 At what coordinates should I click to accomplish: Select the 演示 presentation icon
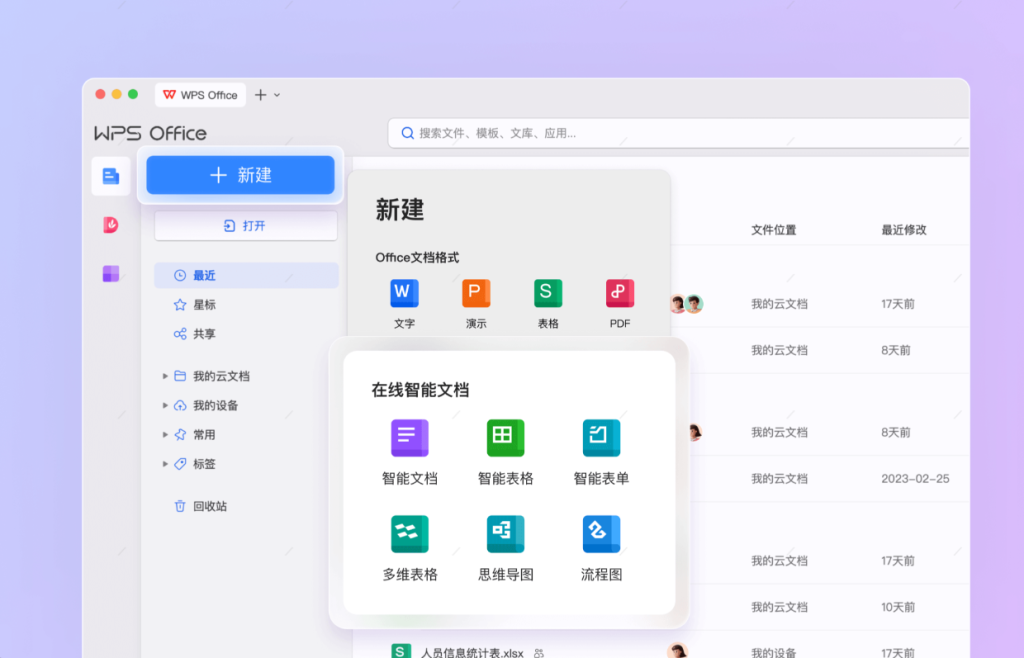pyautogui.click(x=476, y=293)
